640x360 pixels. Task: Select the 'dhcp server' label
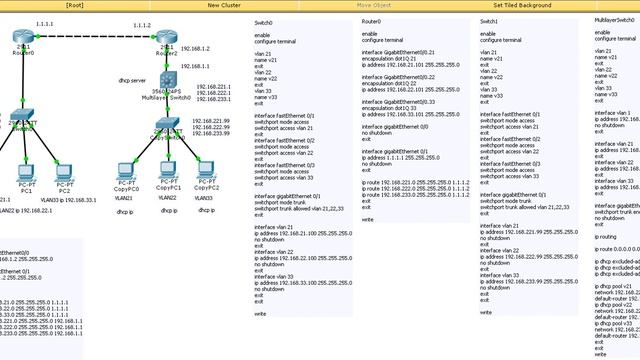coord(132,81)
